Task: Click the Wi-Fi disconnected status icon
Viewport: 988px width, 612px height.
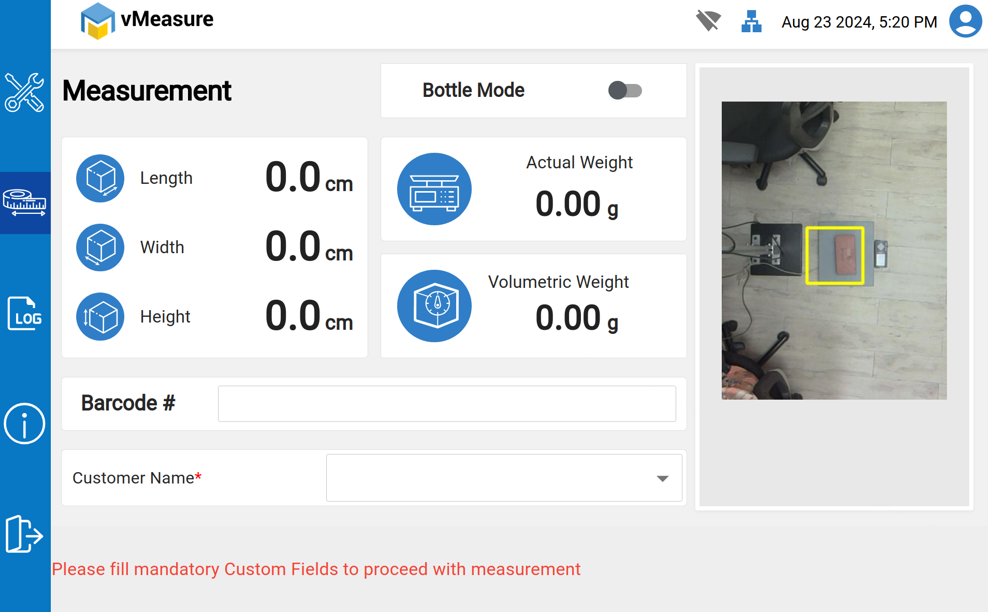Action: tap(708, 21)
